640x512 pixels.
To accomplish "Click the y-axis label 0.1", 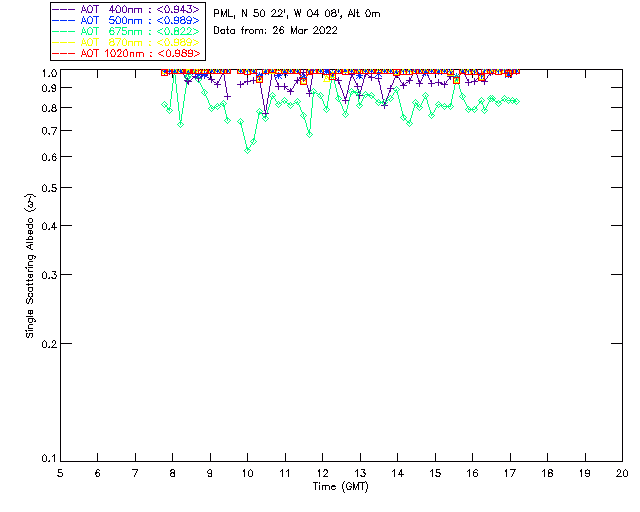I will coord(49,459).
